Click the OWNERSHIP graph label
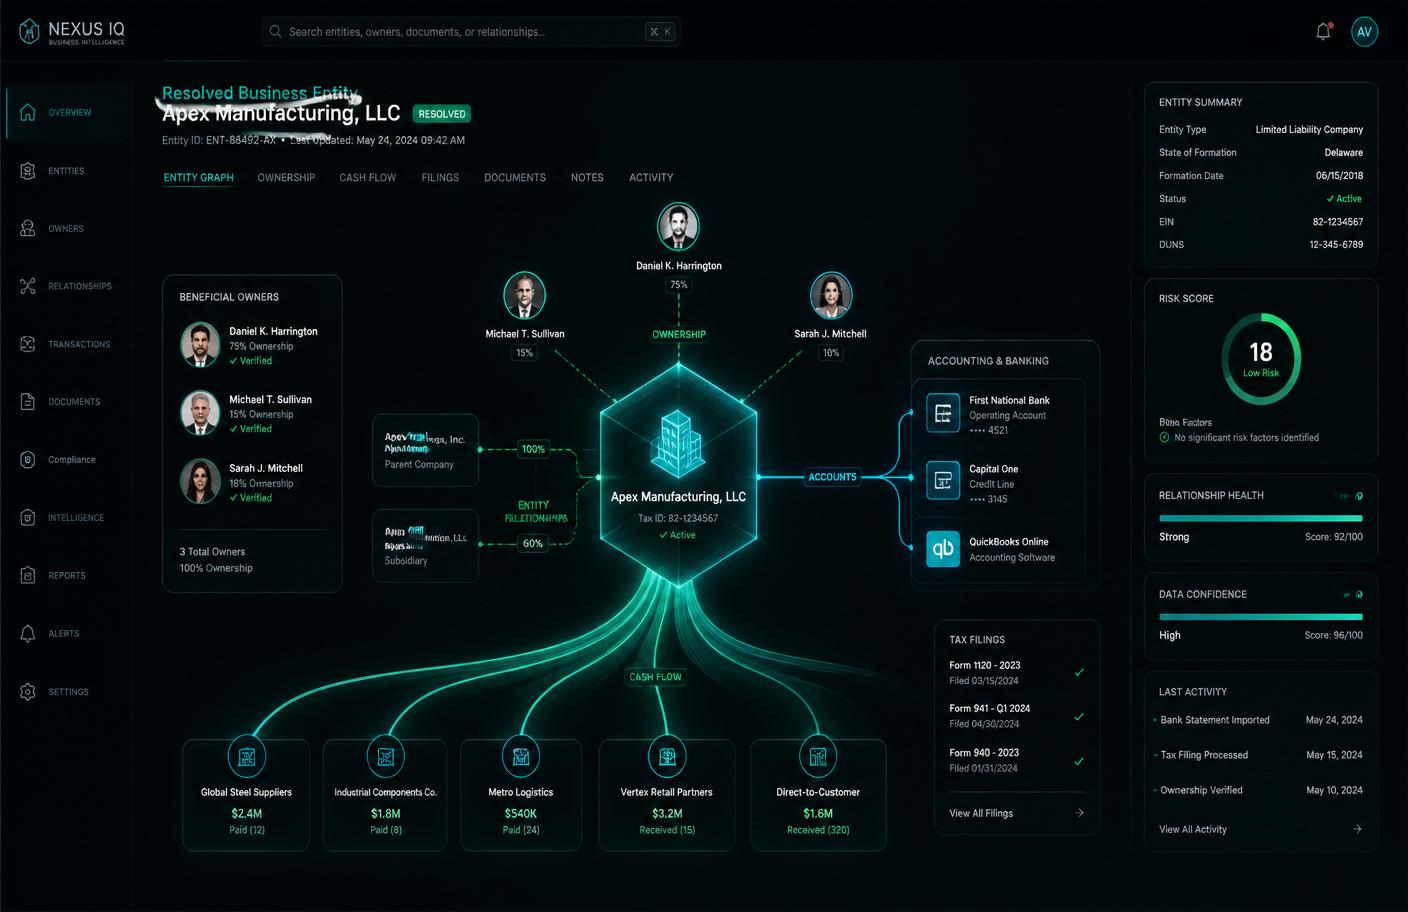 pyautogui.click(x=679, y=334)
